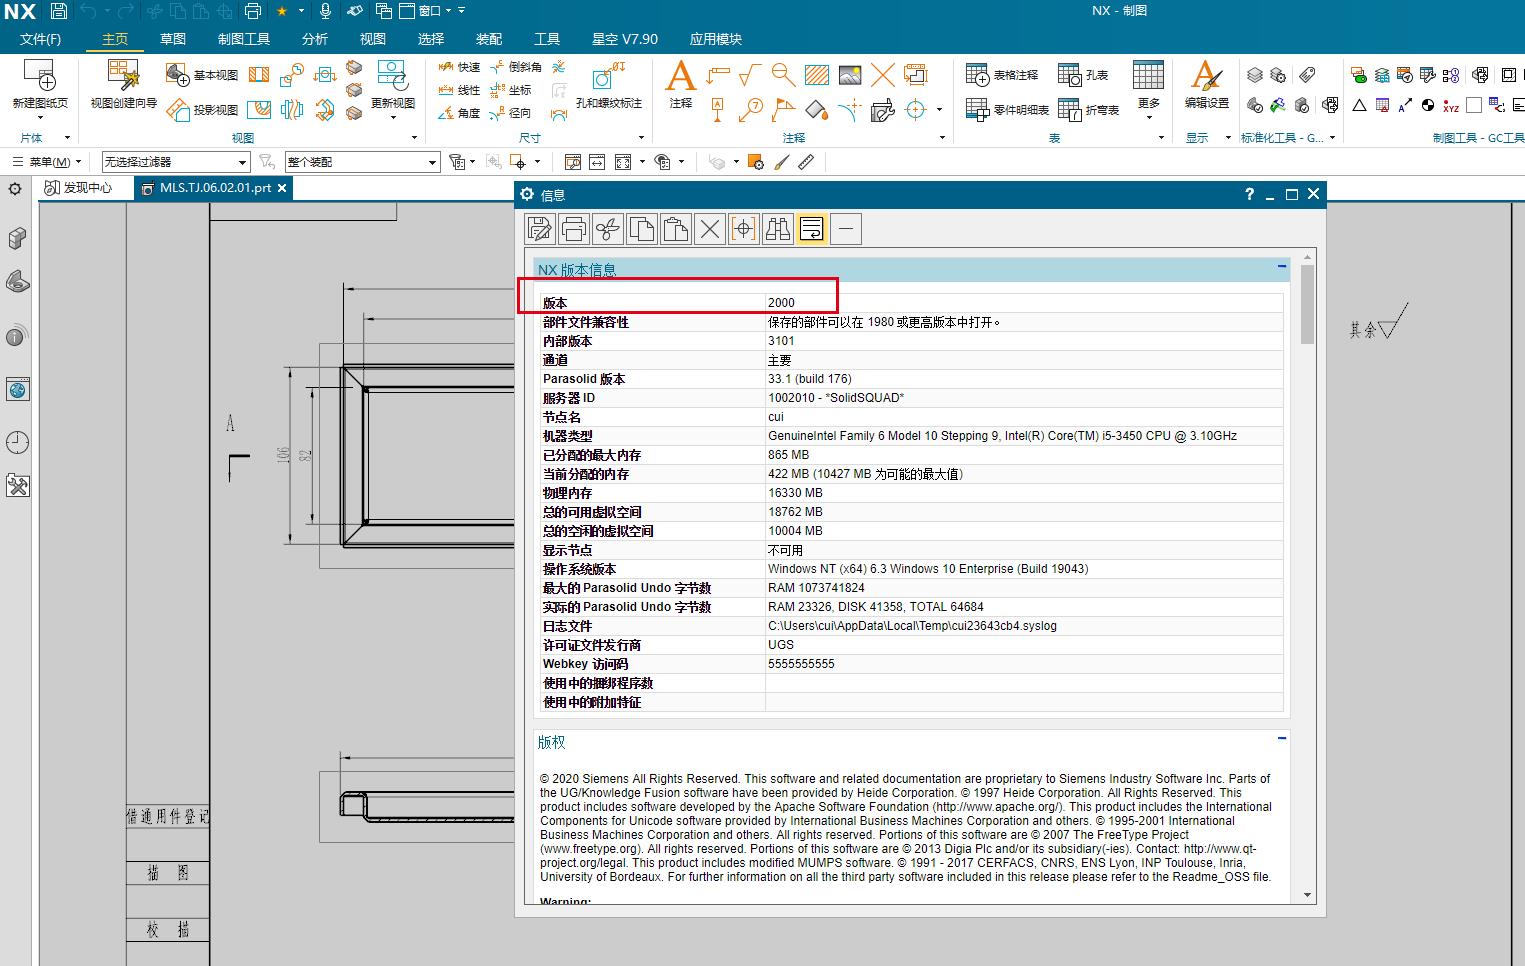Image resolution: width=1525 pixels, height=966 pixels.
Task: Select the 快速 rapid dimension tool
Action: coord(459,67)
